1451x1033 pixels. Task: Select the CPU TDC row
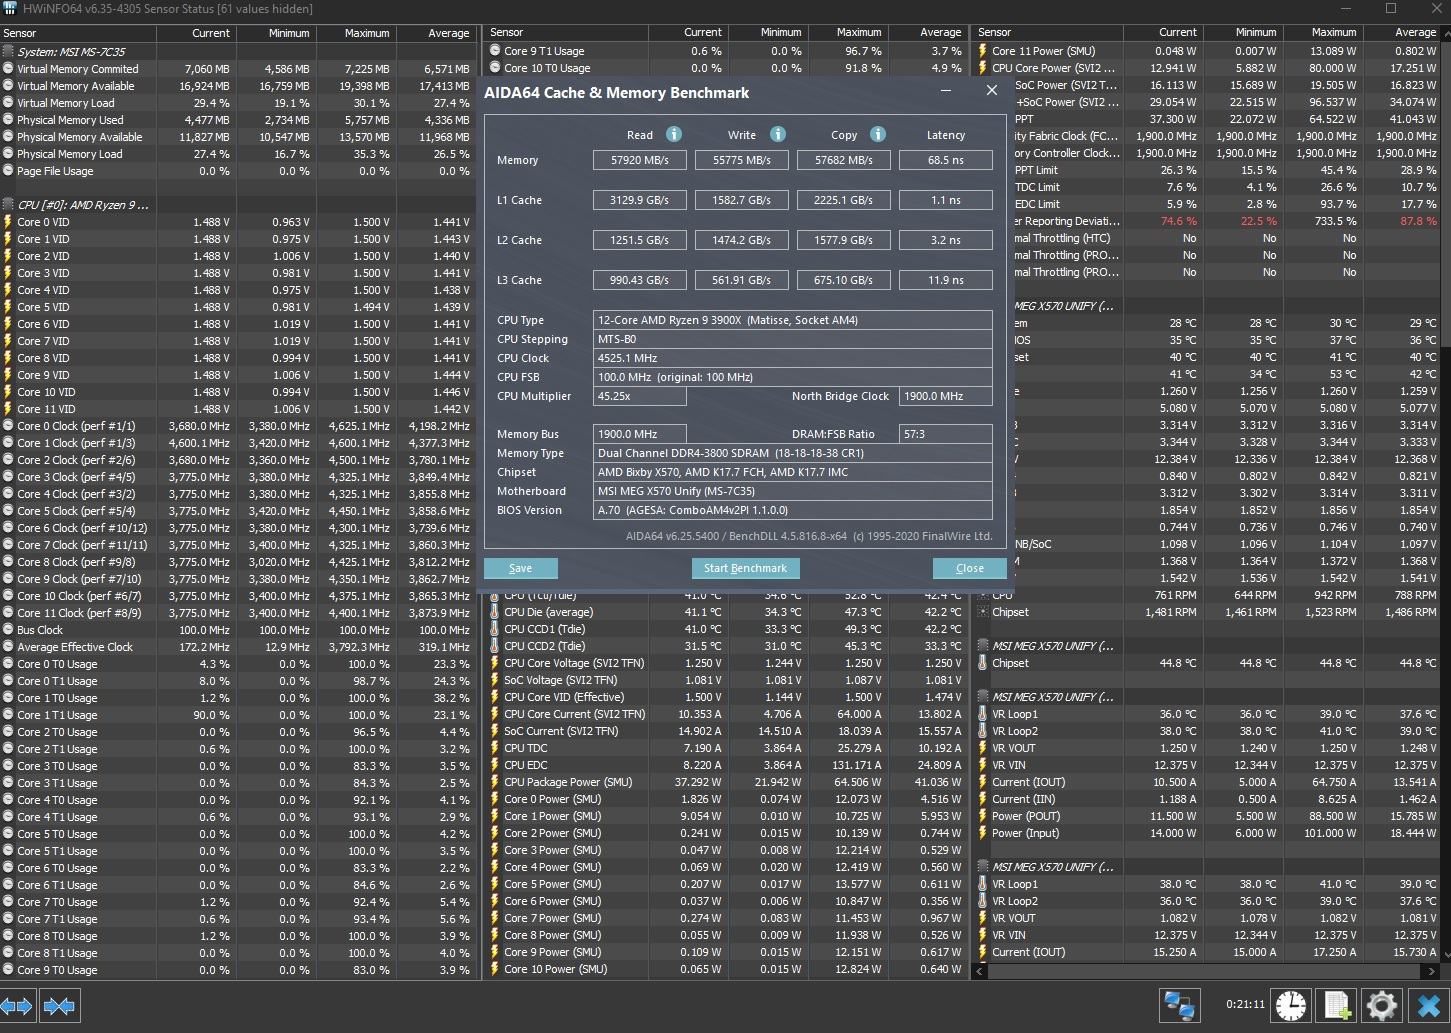[726, 748]
